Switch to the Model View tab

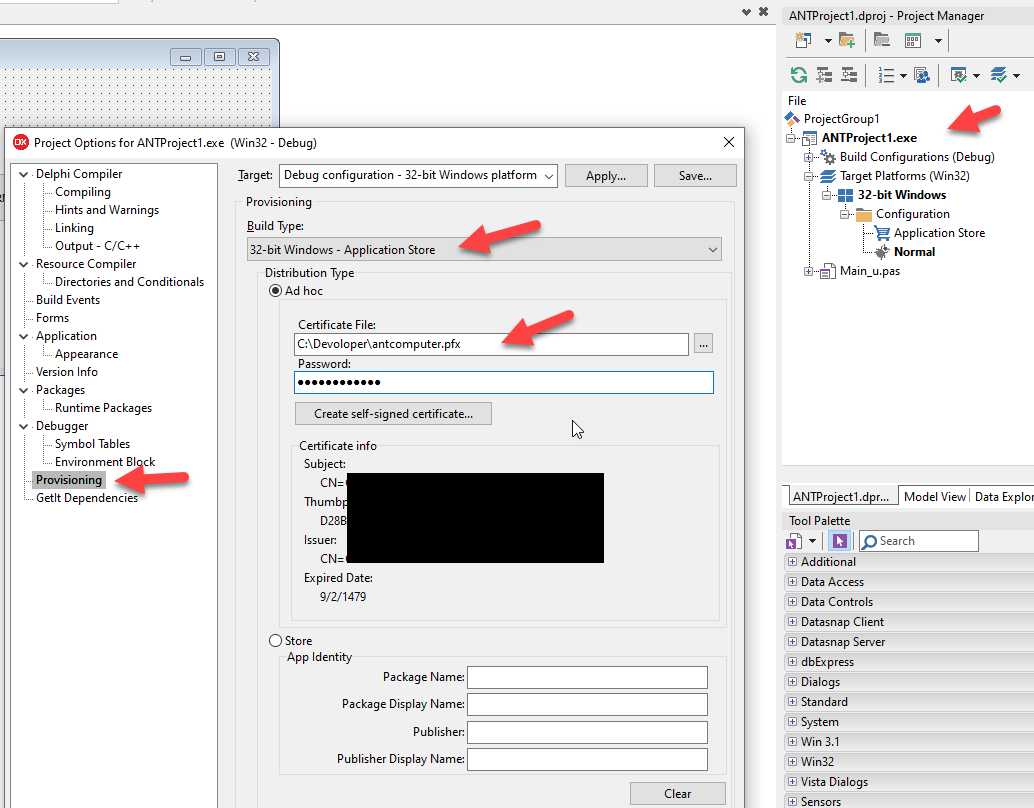tap(934, 497)
